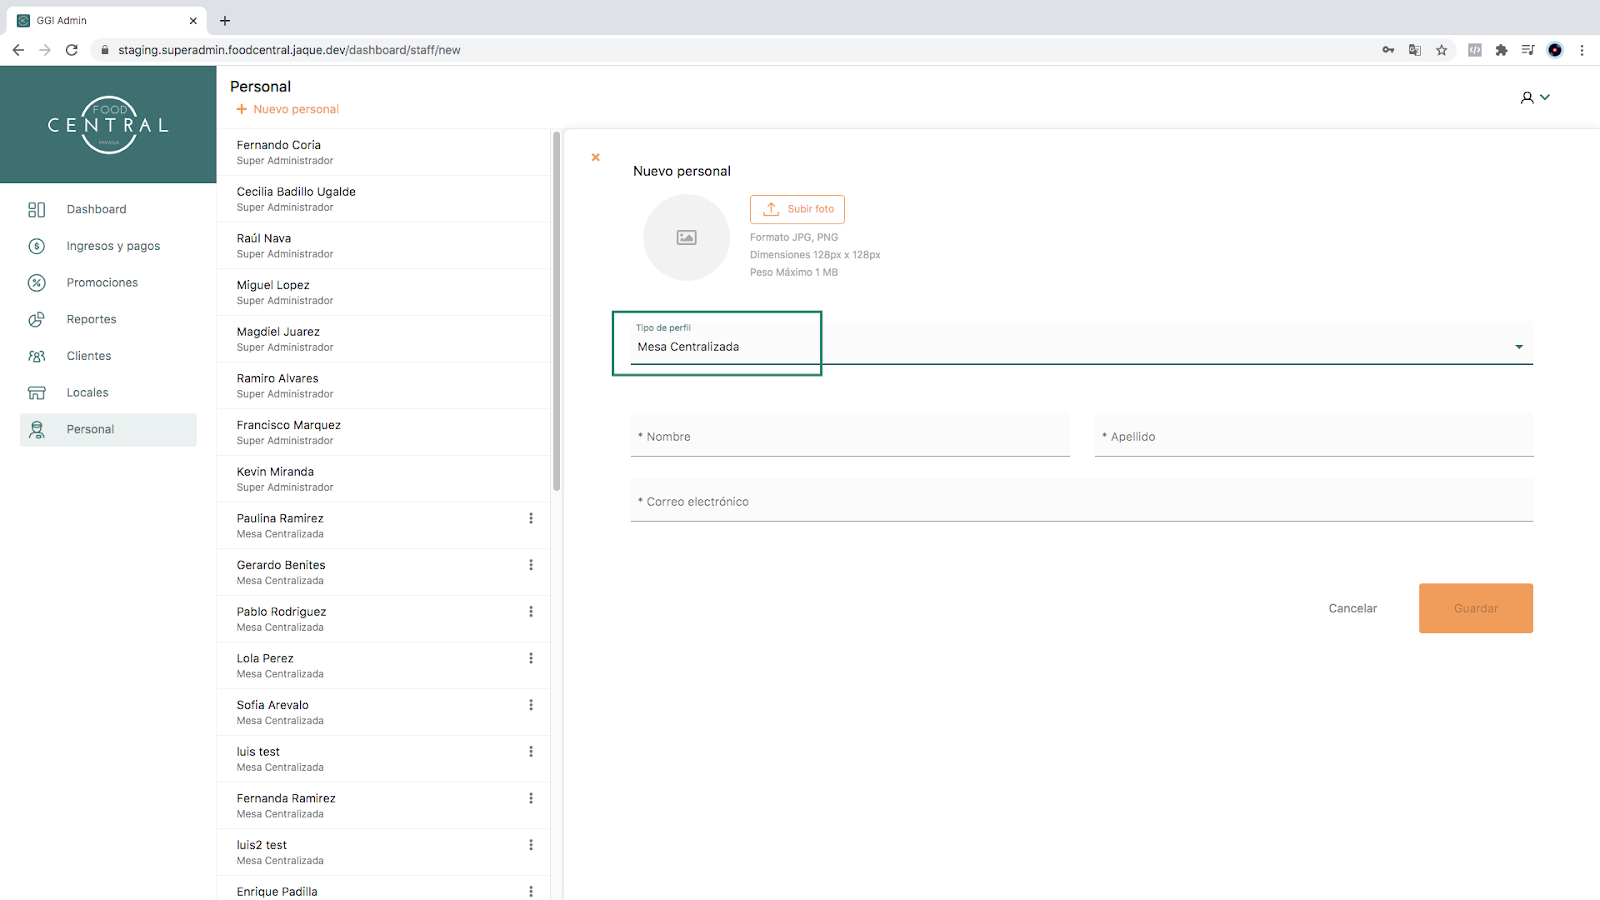
Task: Click the browser address bar URL
Action: tap(289, 50)
